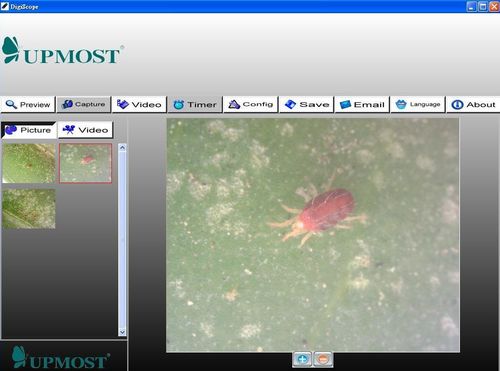Viewport: 500px width, 371px height.
Task: Select the first leaf thumbnail
Action: [x=29, y=163]
